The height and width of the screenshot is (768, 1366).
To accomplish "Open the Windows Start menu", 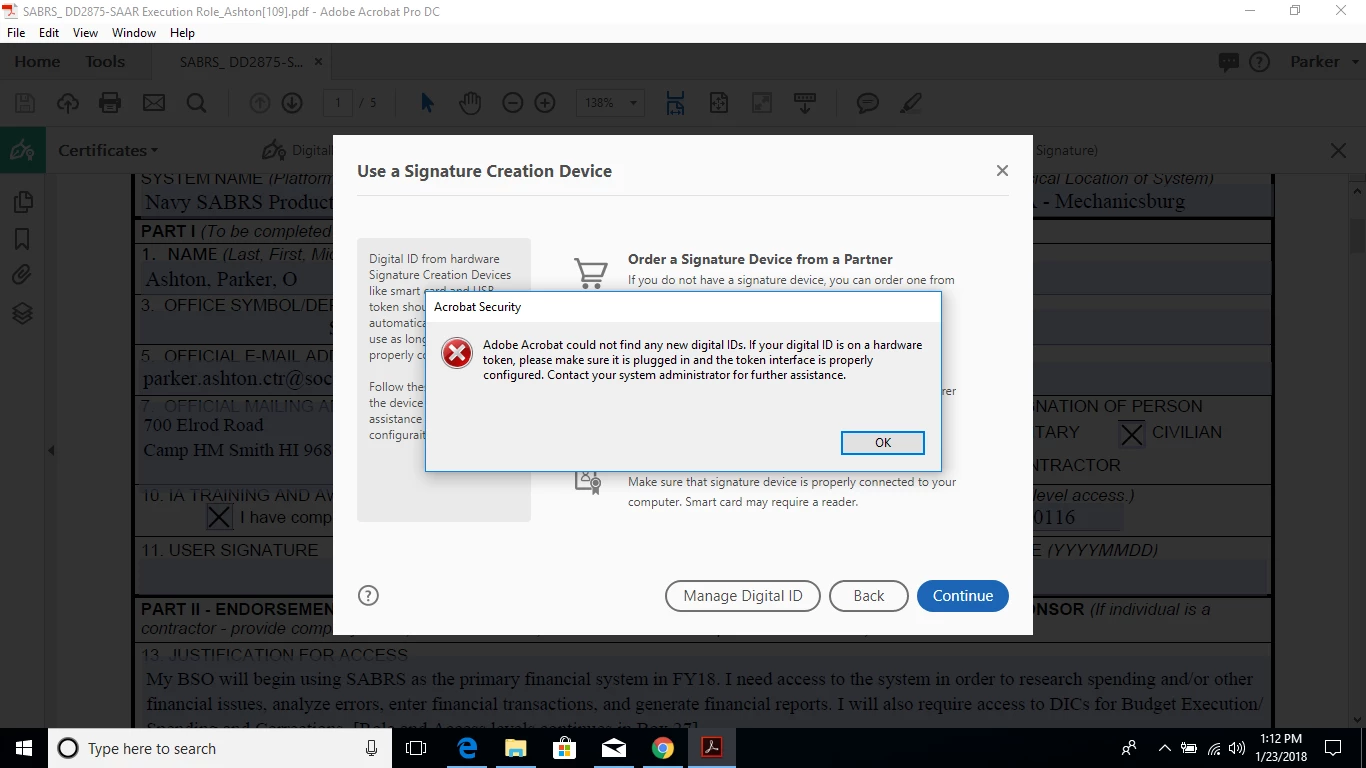I will coord(24,748).
